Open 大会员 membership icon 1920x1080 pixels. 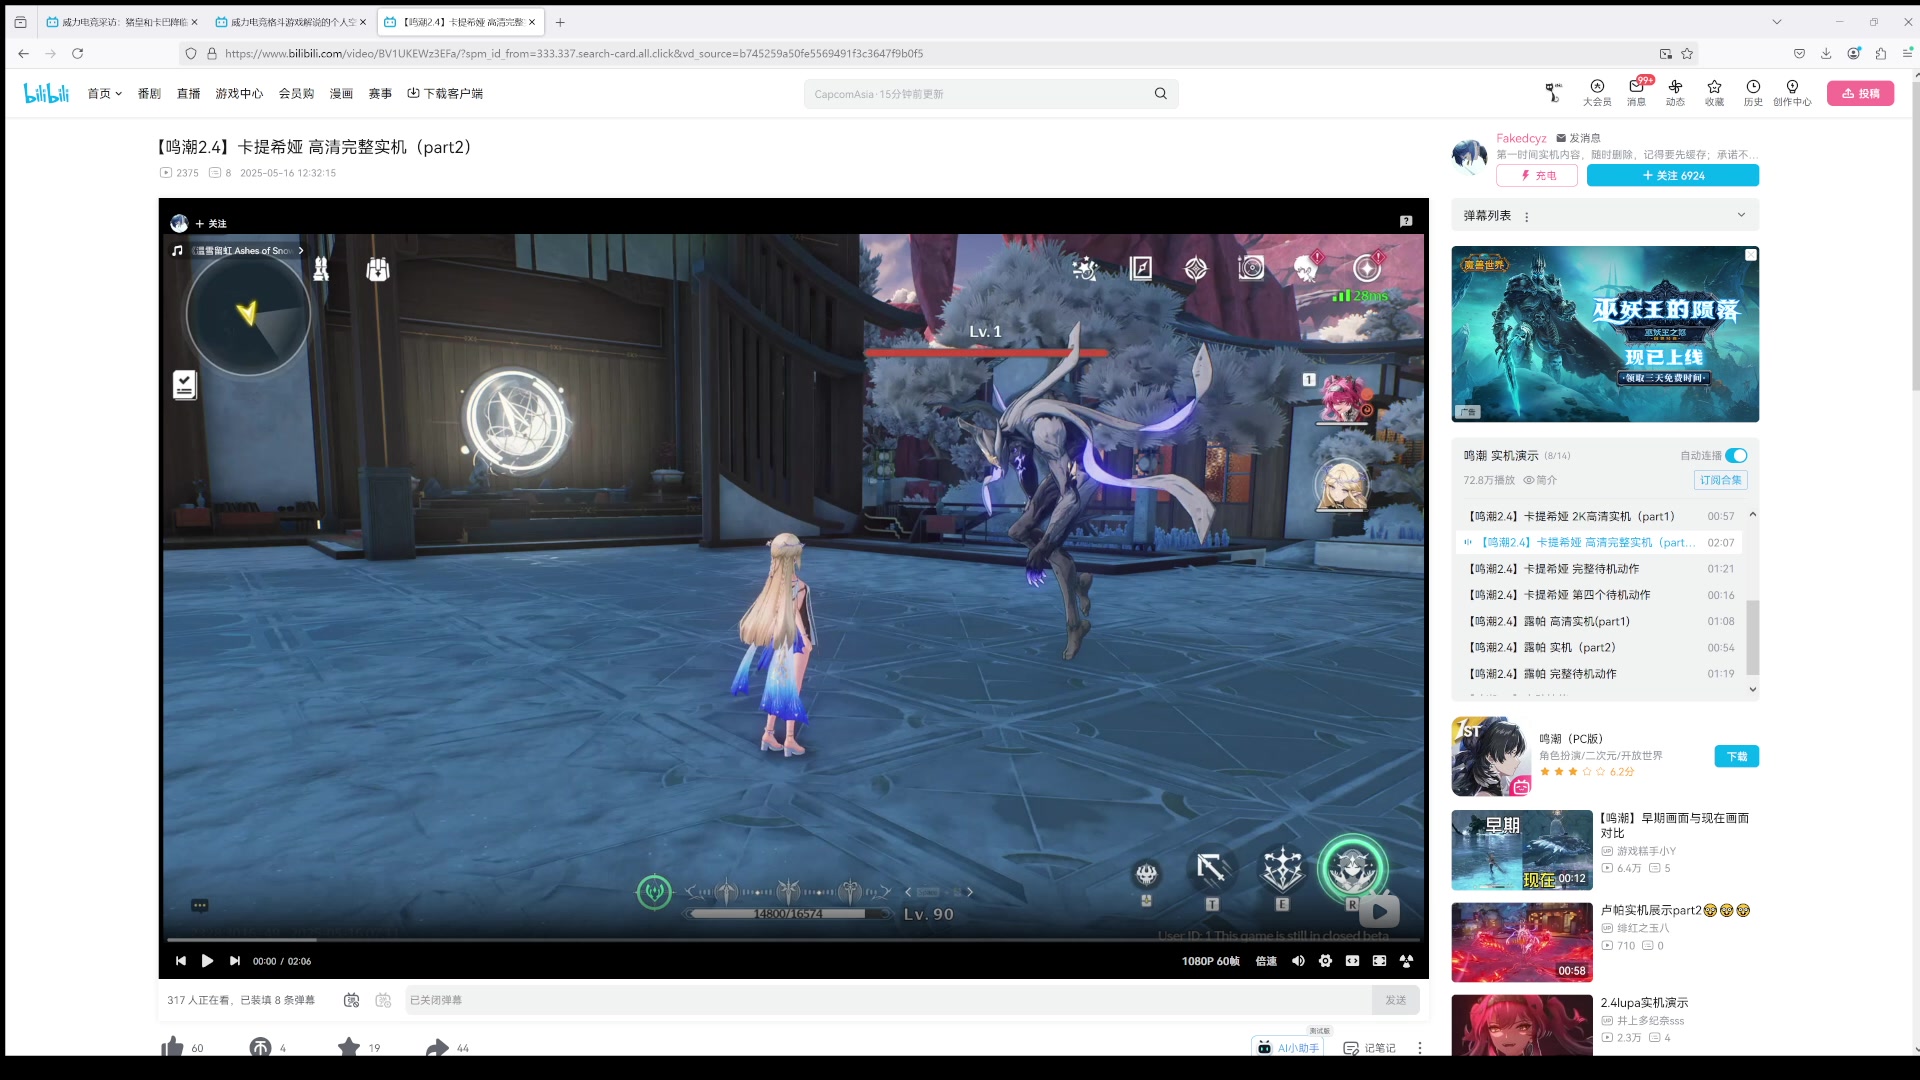pyautogui.click(x=1597, y=93)
